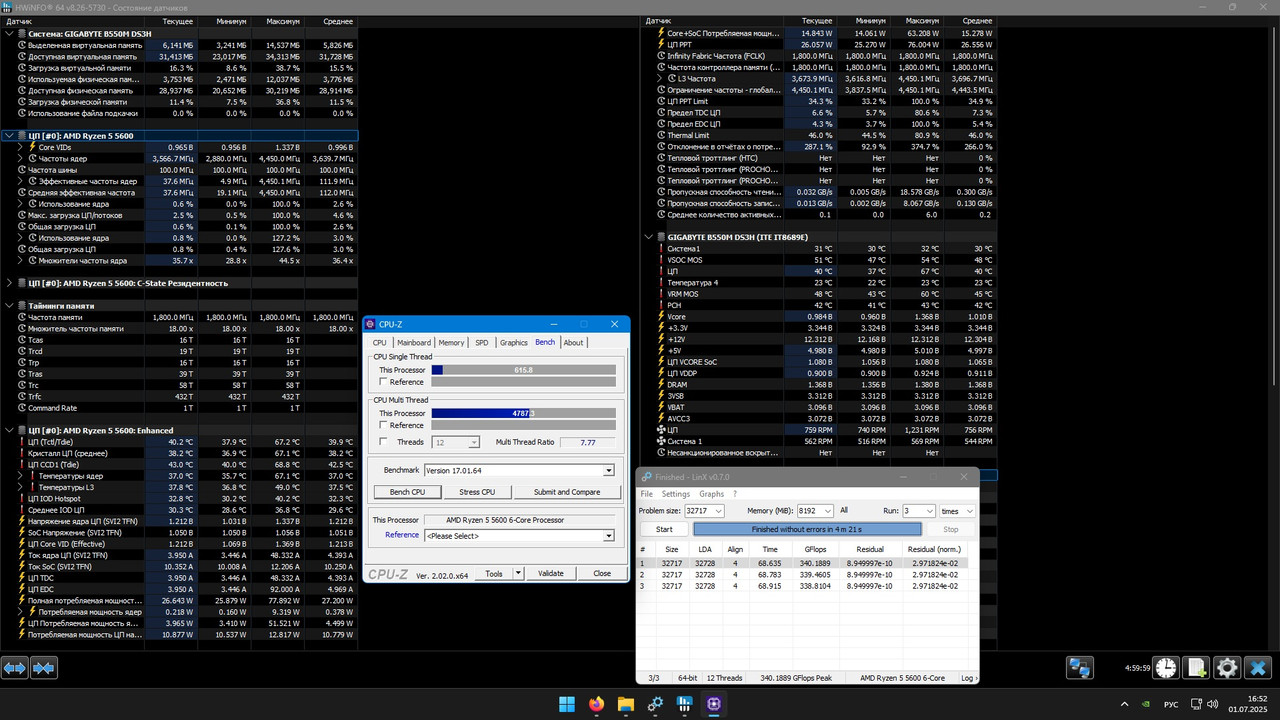This screenshot has width=1280, height=720.
Task: Click the NVIDIA tray icon
Action: (x=1144, y=705)
